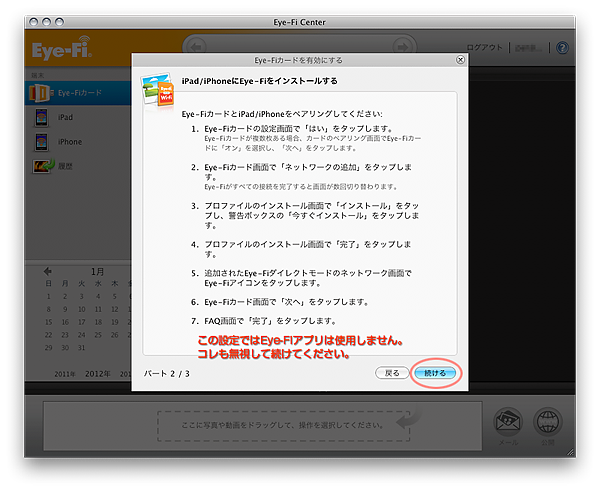Click the window resize grip in the corner
The width and height of the screenshot is (600, 491).
coord(571,452)
